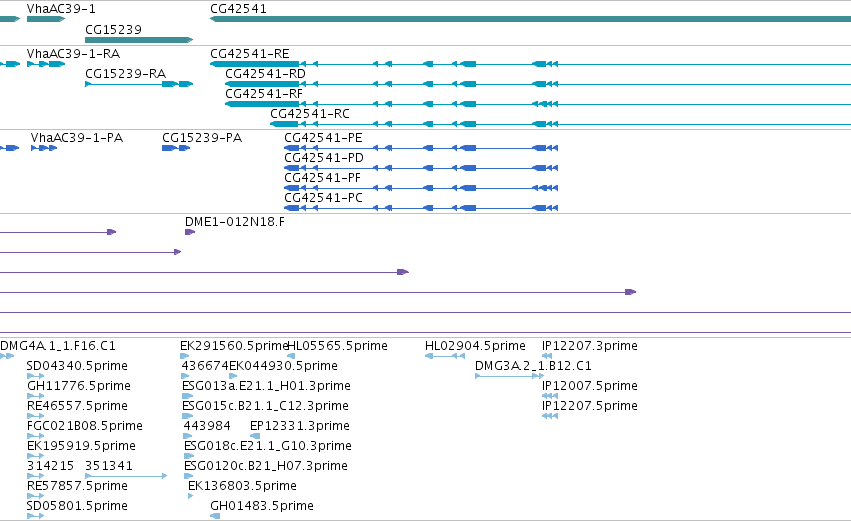Select EST SD05801.5prime
The width and height of the screenshot is (851, 521).
77,507
